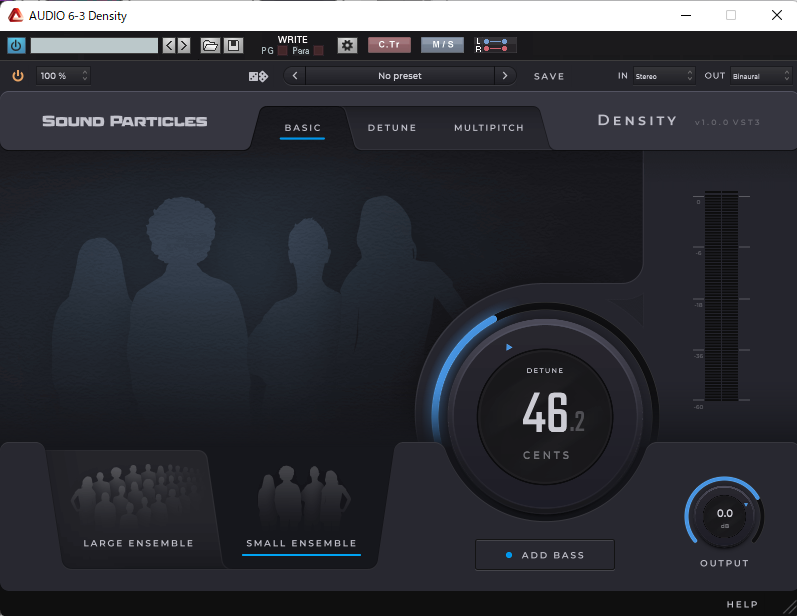Viewport: 797px width, 616px height.
Task: Toggle the Para write checkbox
Action: pyautogui.click(x=319, y=51)
